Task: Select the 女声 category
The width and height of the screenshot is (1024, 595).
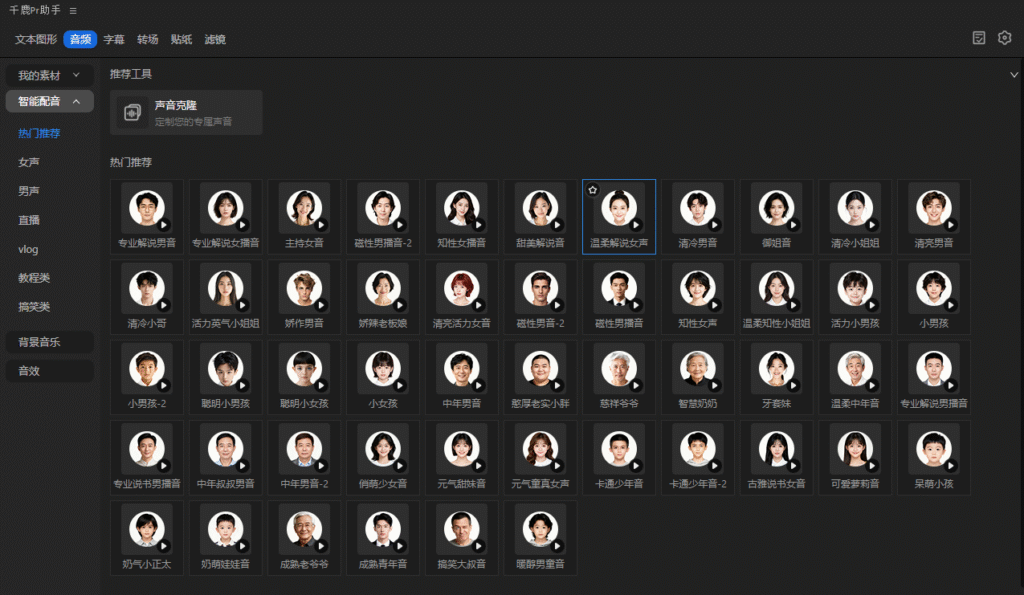Action: pos(29,162)
